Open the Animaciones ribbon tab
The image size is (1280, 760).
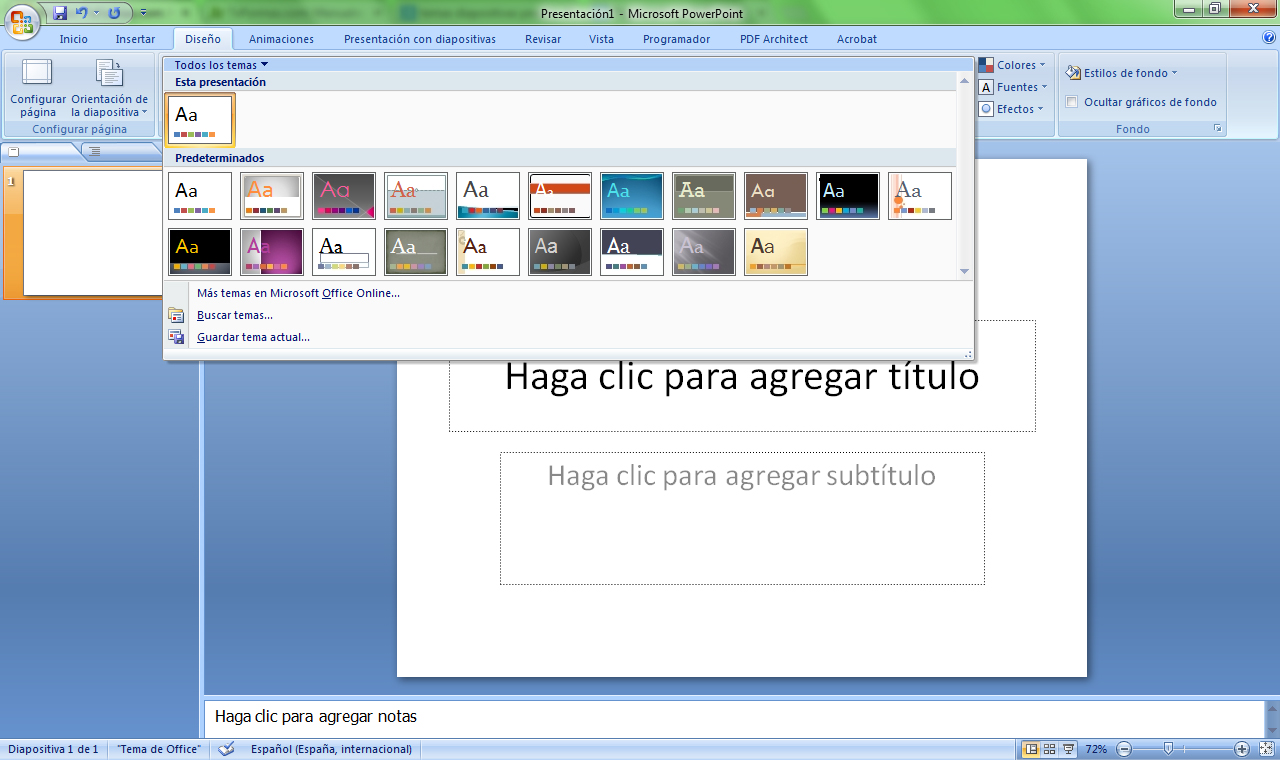pyautogui.click(x=281, y=39)
